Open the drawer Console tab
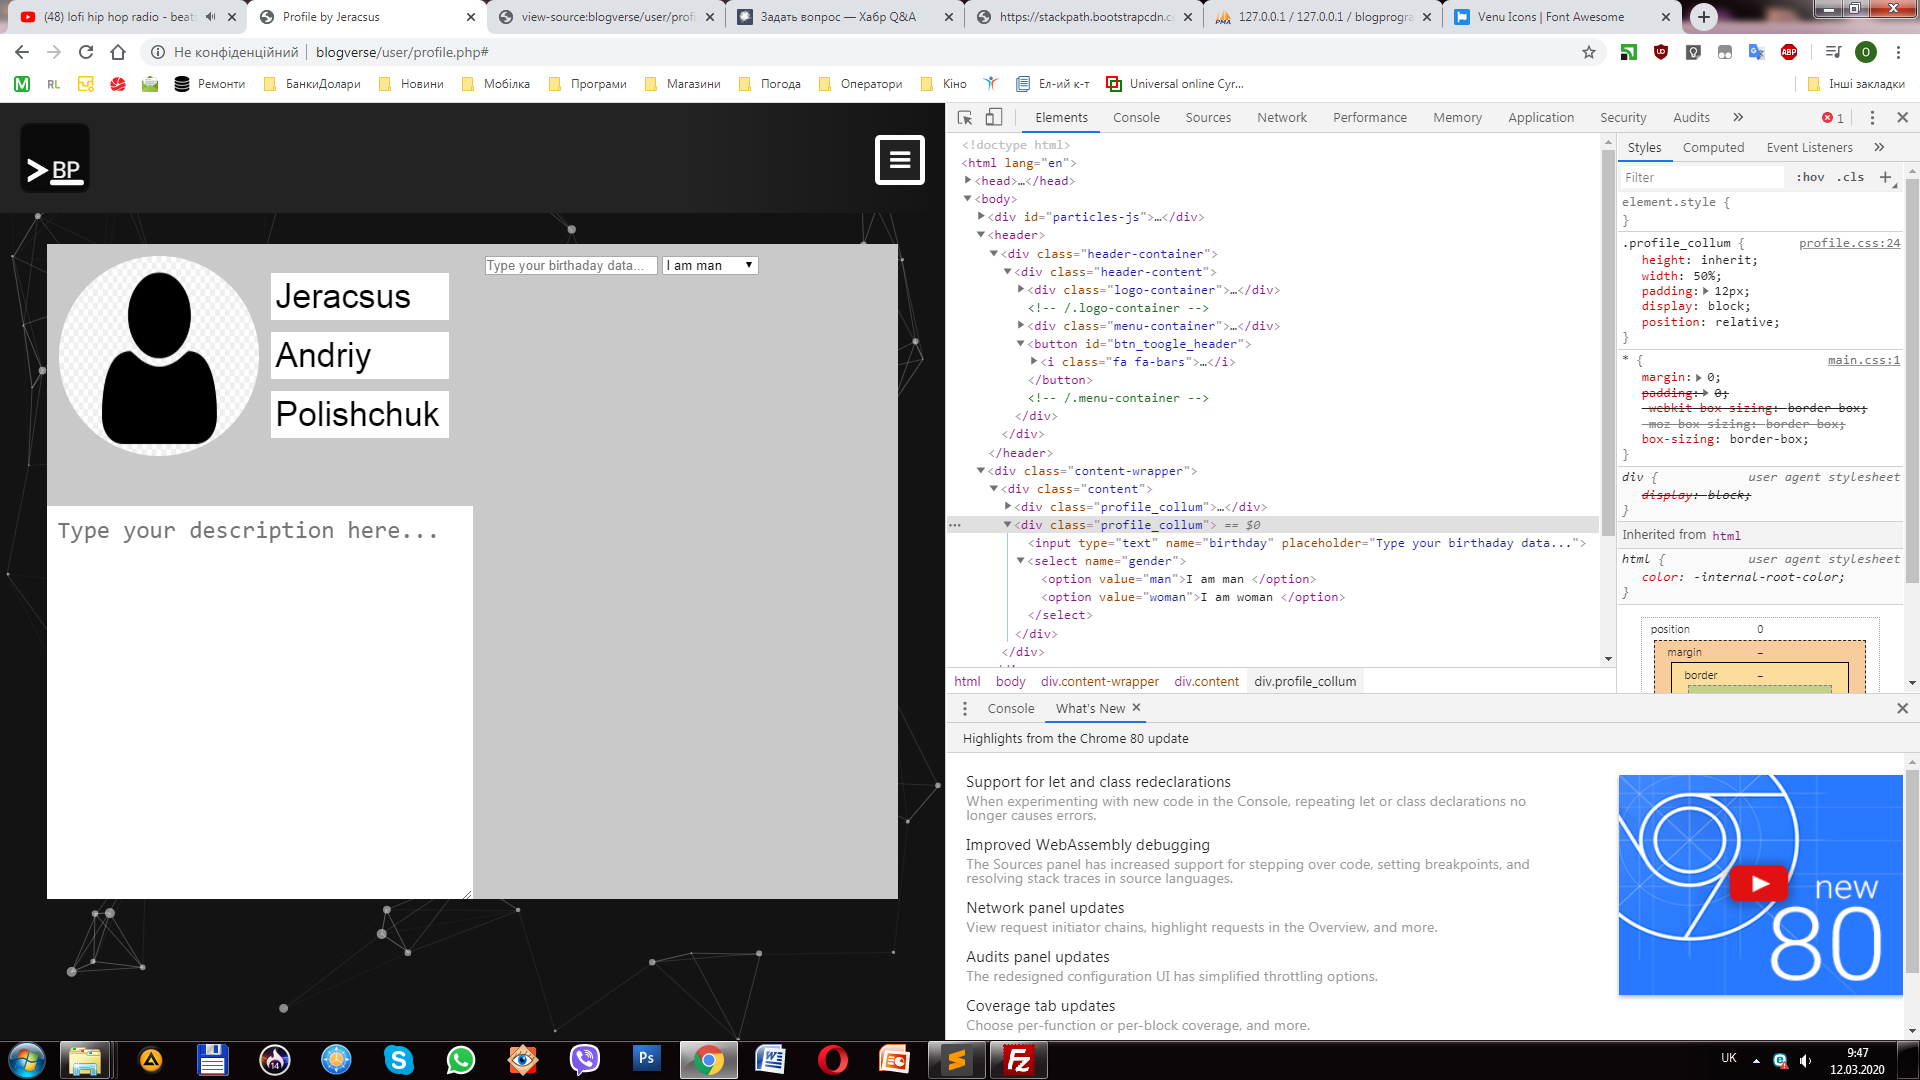 (1010, 708)
